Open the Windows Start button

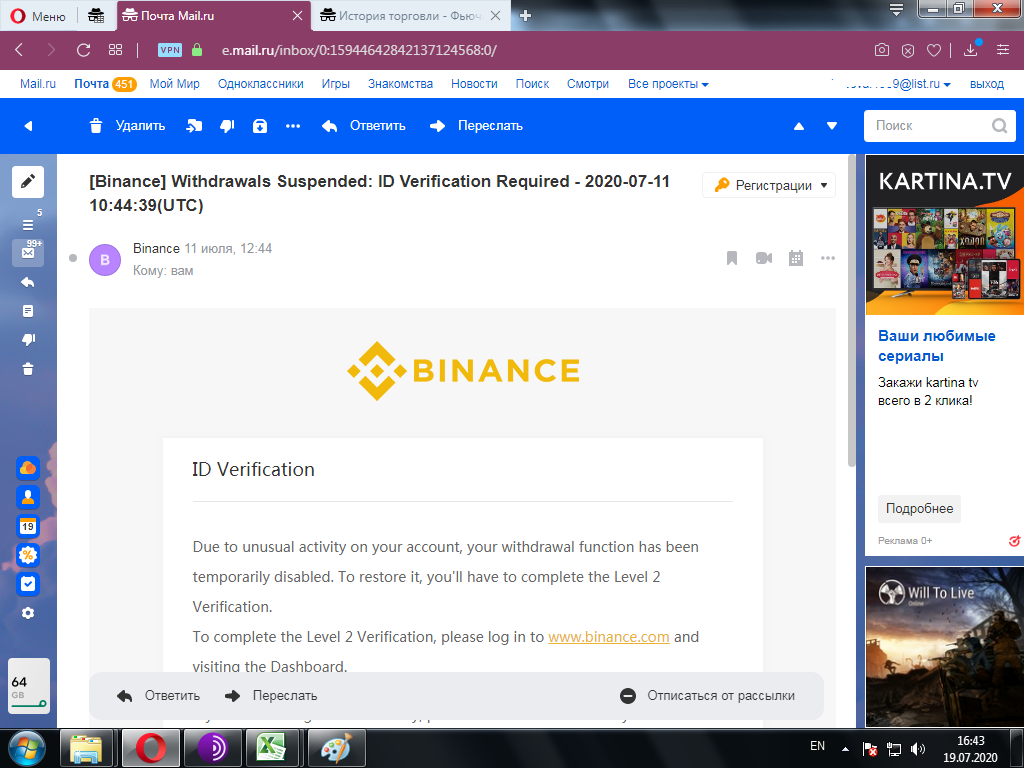point(27,748)
